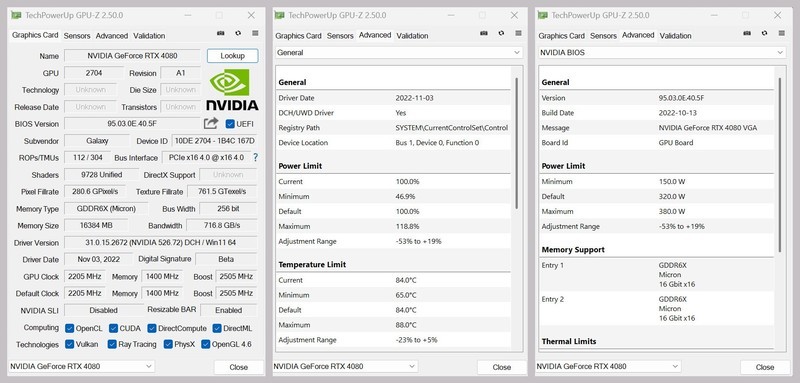Click Temperature Limit Maximum 88.0°C value
Image resolution: width=800 pixels, height=383 pixels.
406,325
